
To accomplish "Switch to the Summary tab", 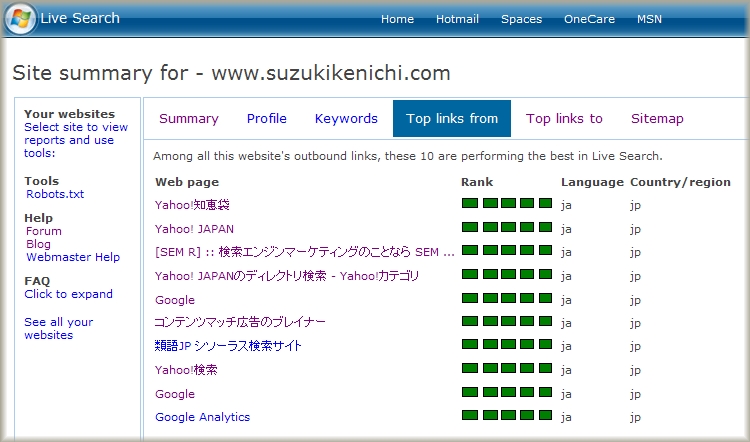I will tap(189, 119).
